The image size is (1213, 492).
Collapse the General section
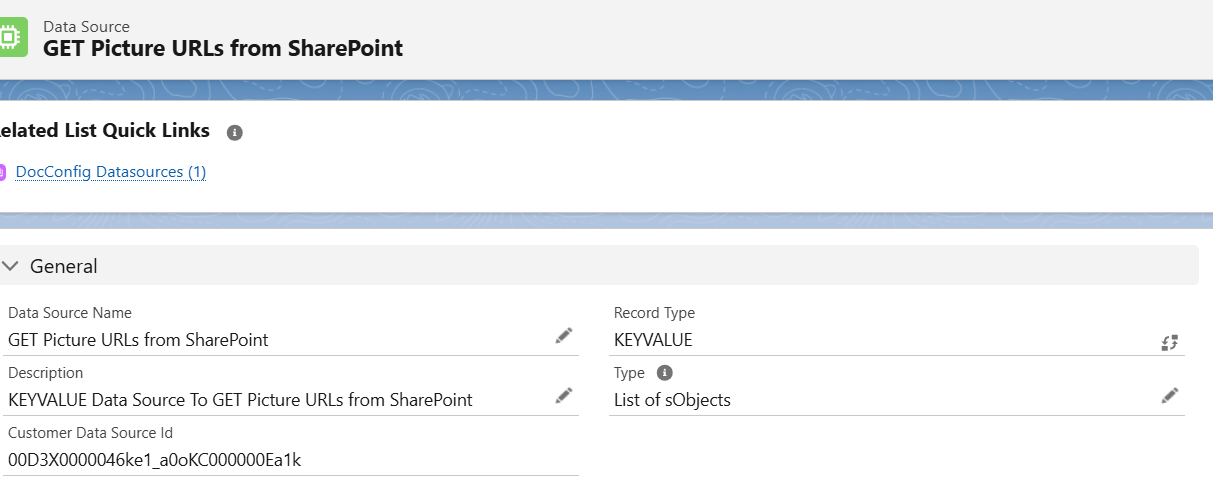tap(11, 266)
